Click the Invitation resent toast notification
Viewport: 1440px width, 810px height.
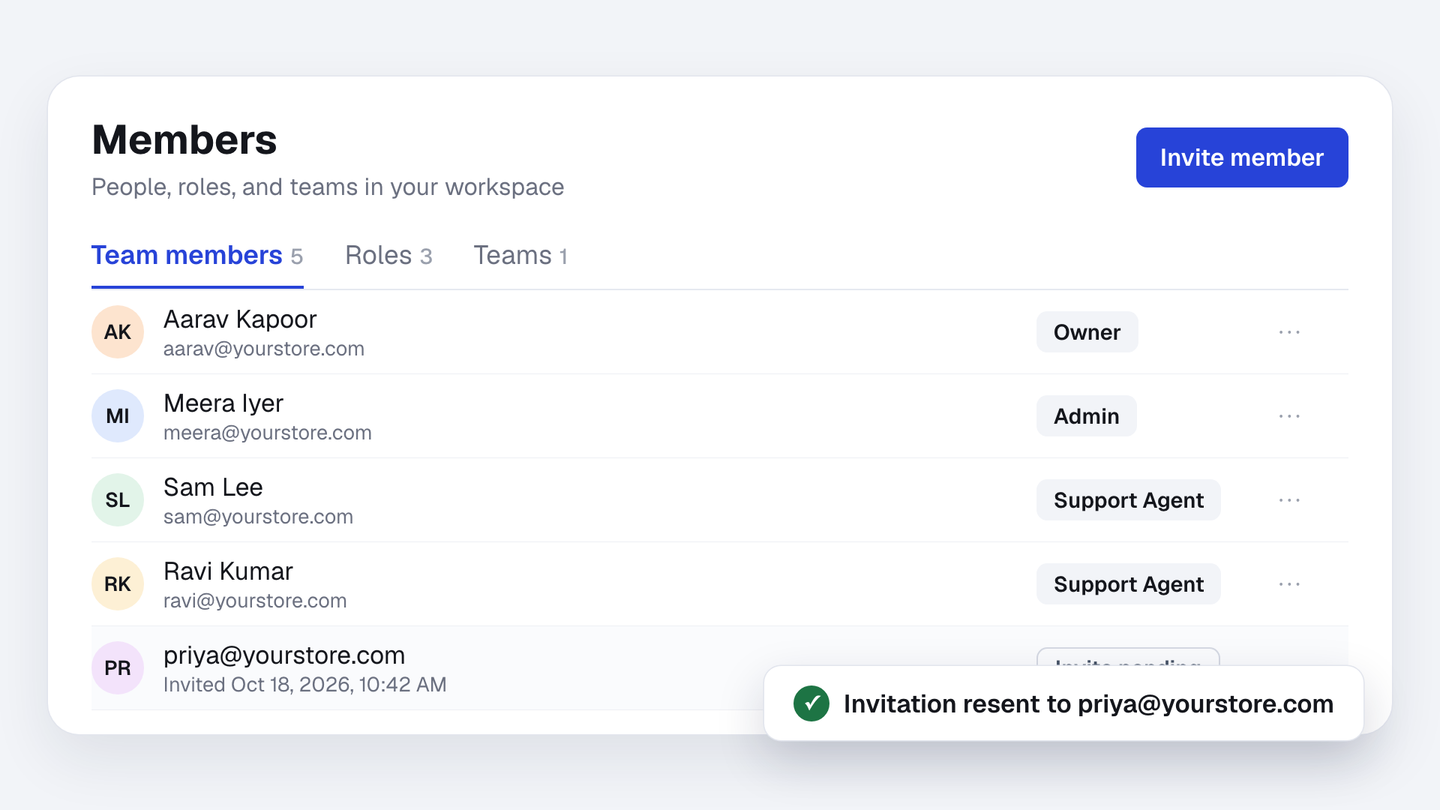coord(1063,703)
